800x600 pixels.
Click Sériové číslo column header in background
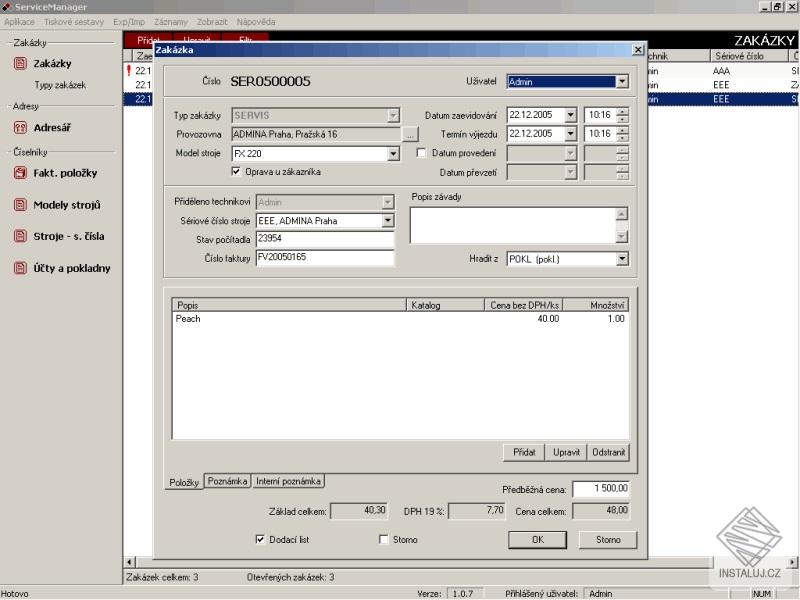749,56
